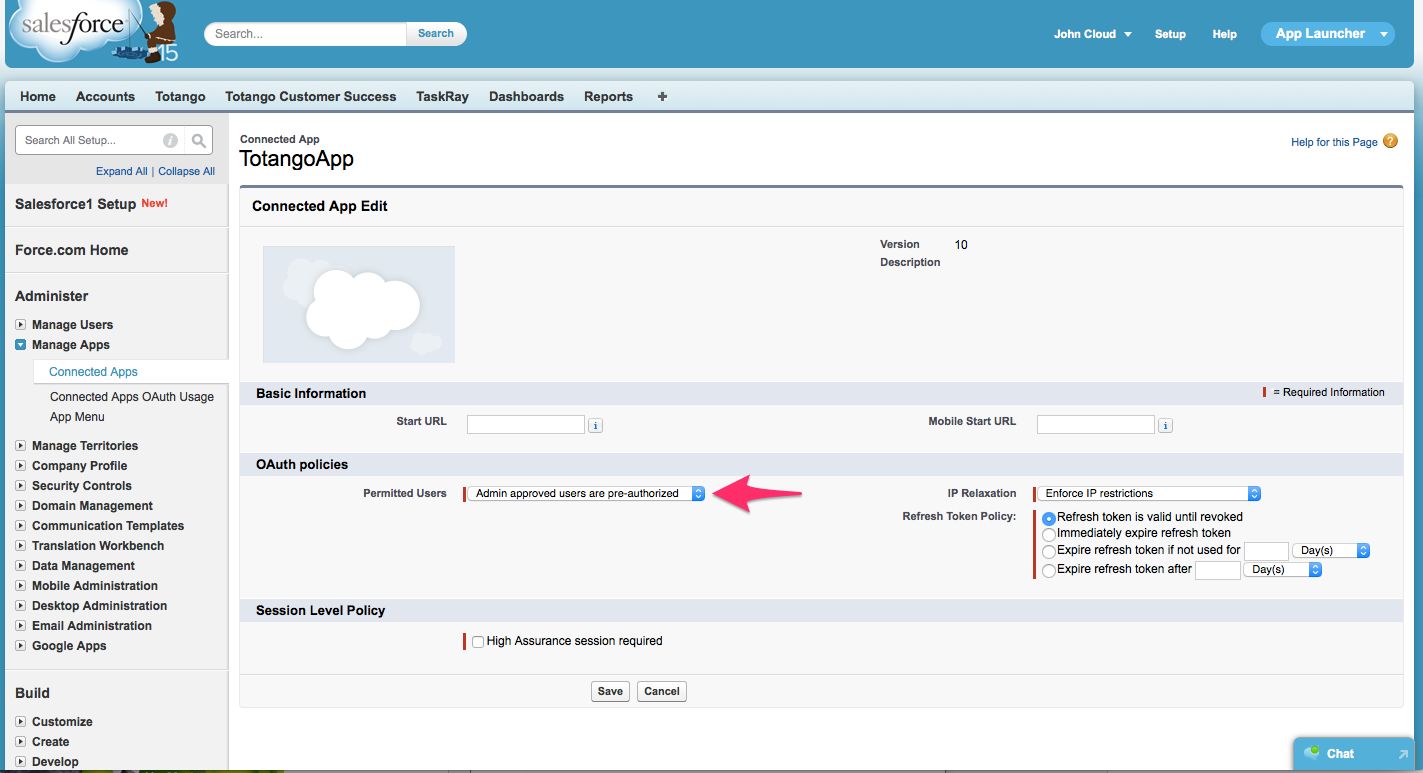
Task: Open the Chat widget
Action: click(x=1355, y=754)
